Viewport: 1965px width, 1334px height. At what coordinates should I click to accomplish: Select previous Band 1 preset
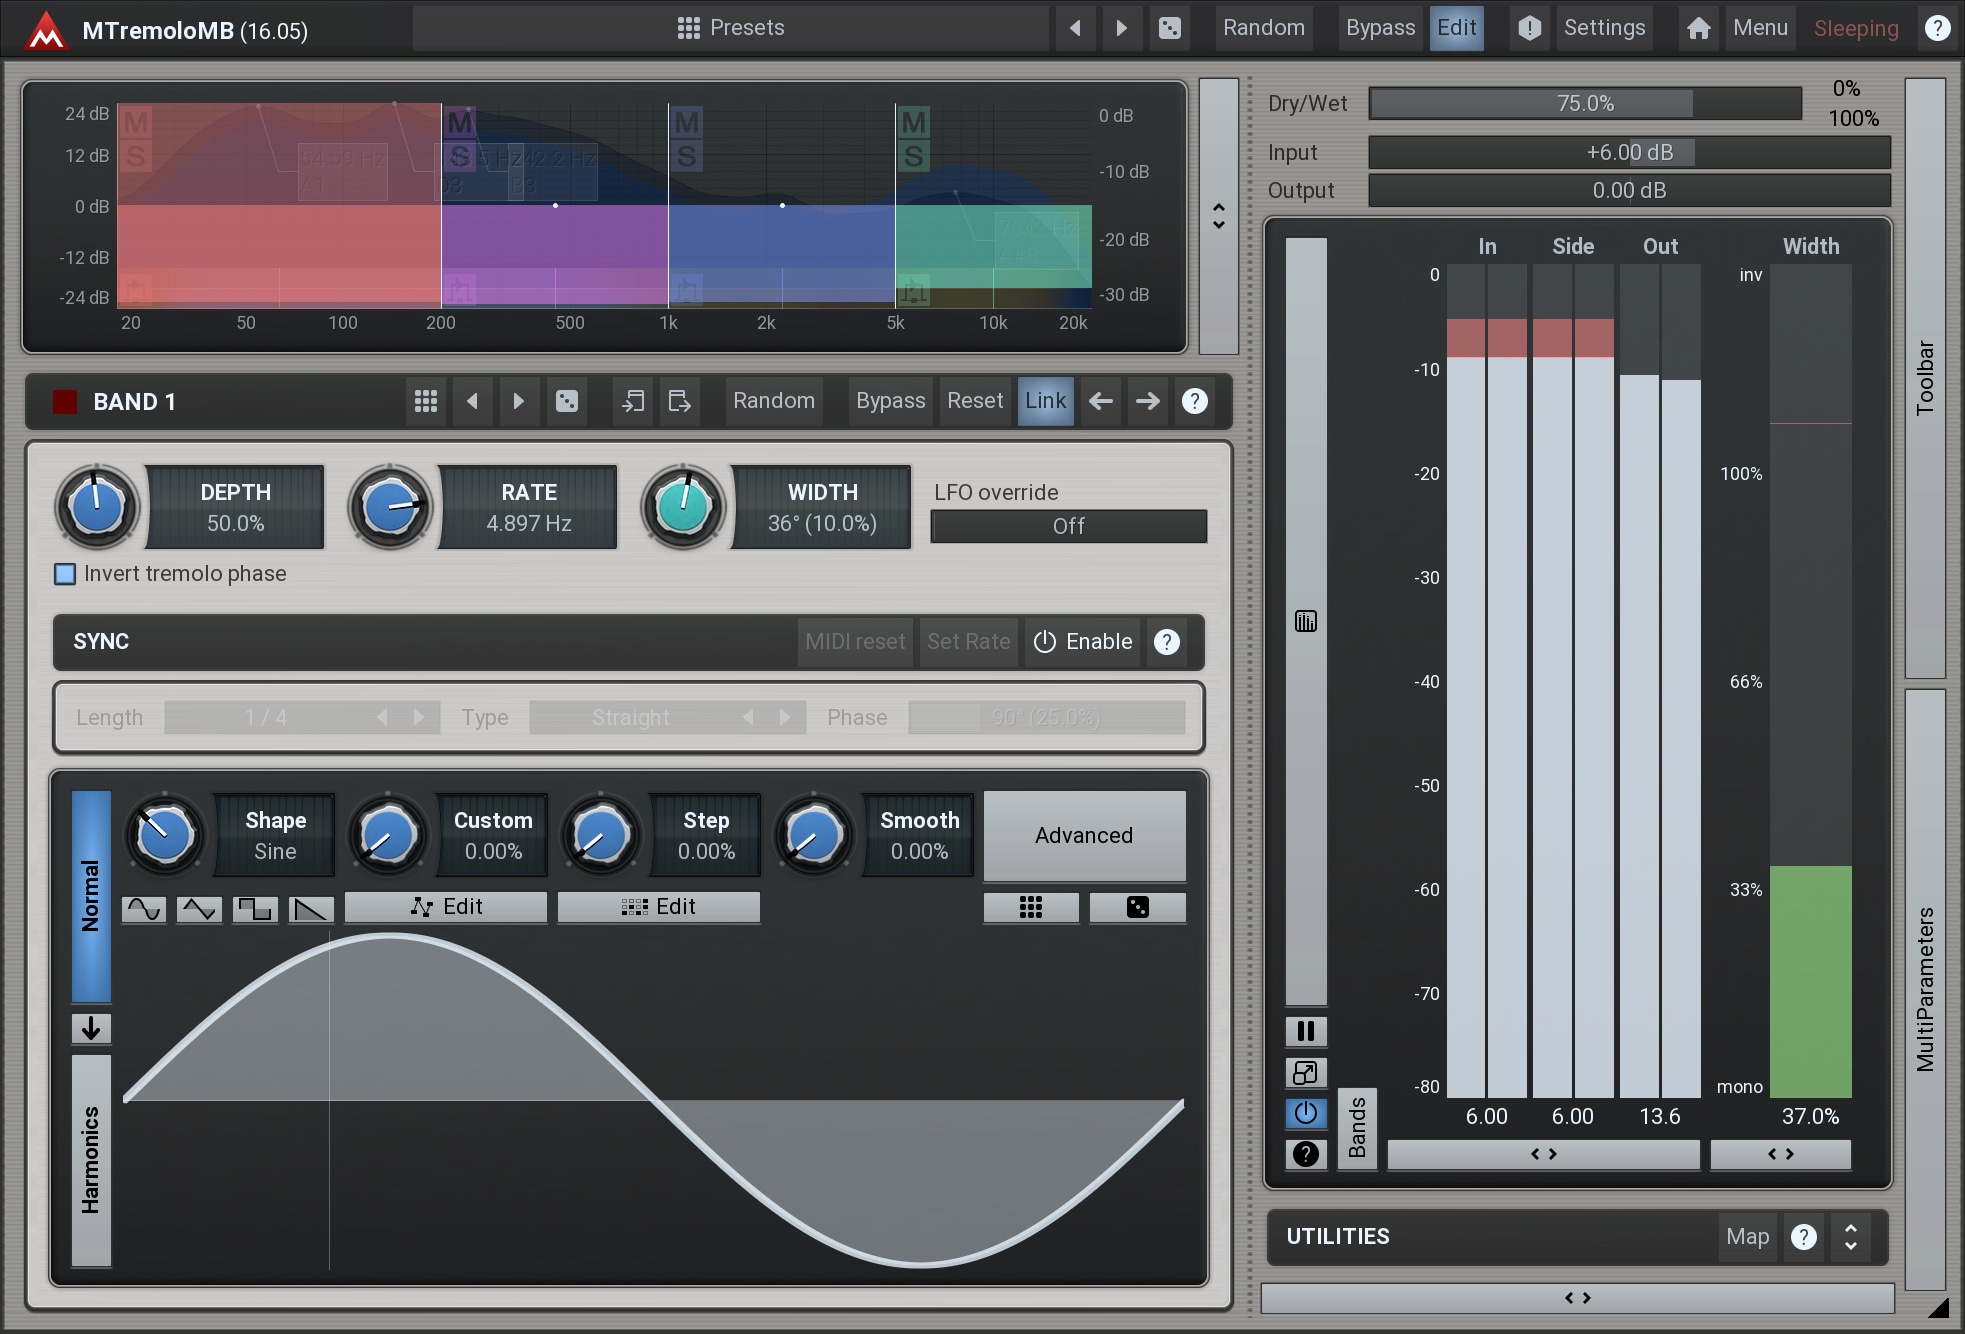pyautogui.click(x=472, y=401)
